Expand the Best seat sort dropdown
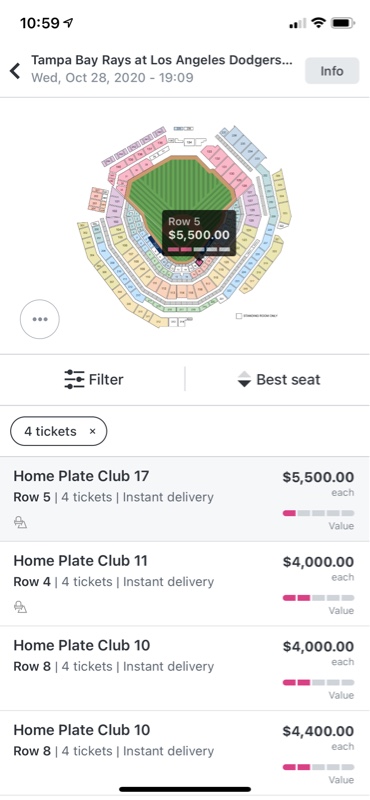 (279, 380)
